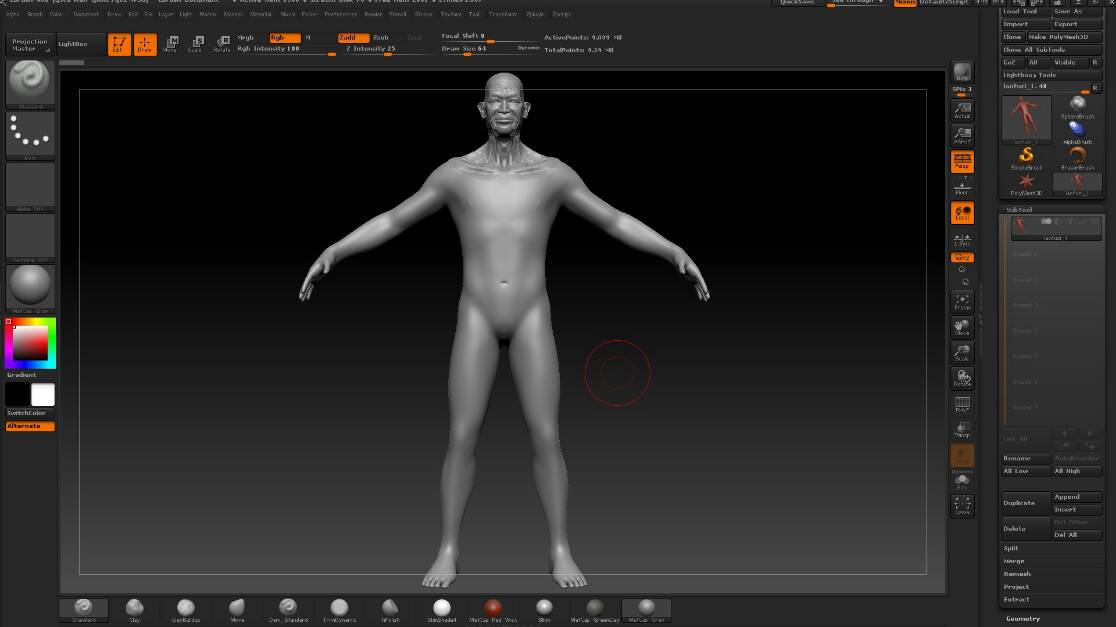Click the Rotate canvas icon
This screenshot has height=627, width=1116.
click(x=962, y=379)
